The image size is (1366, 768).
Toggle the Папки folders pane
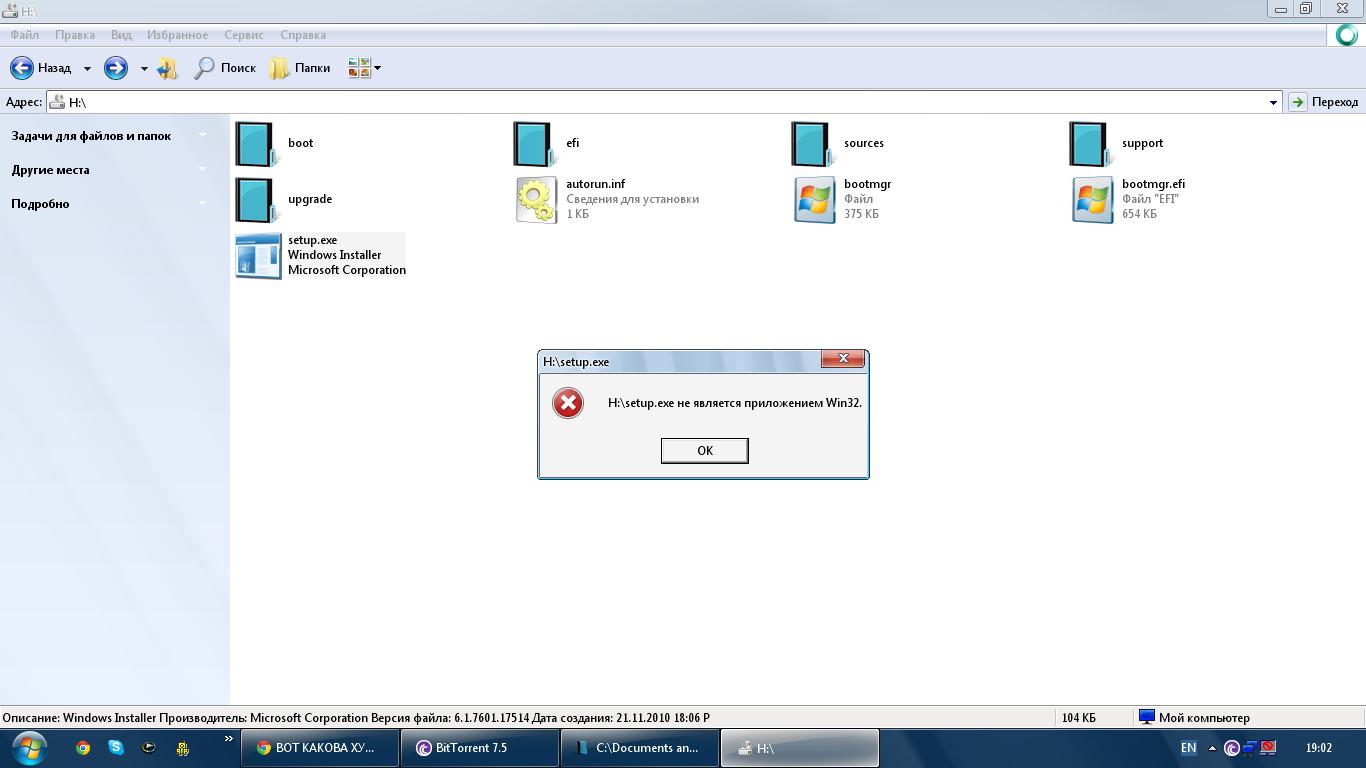tap(300, 68)
